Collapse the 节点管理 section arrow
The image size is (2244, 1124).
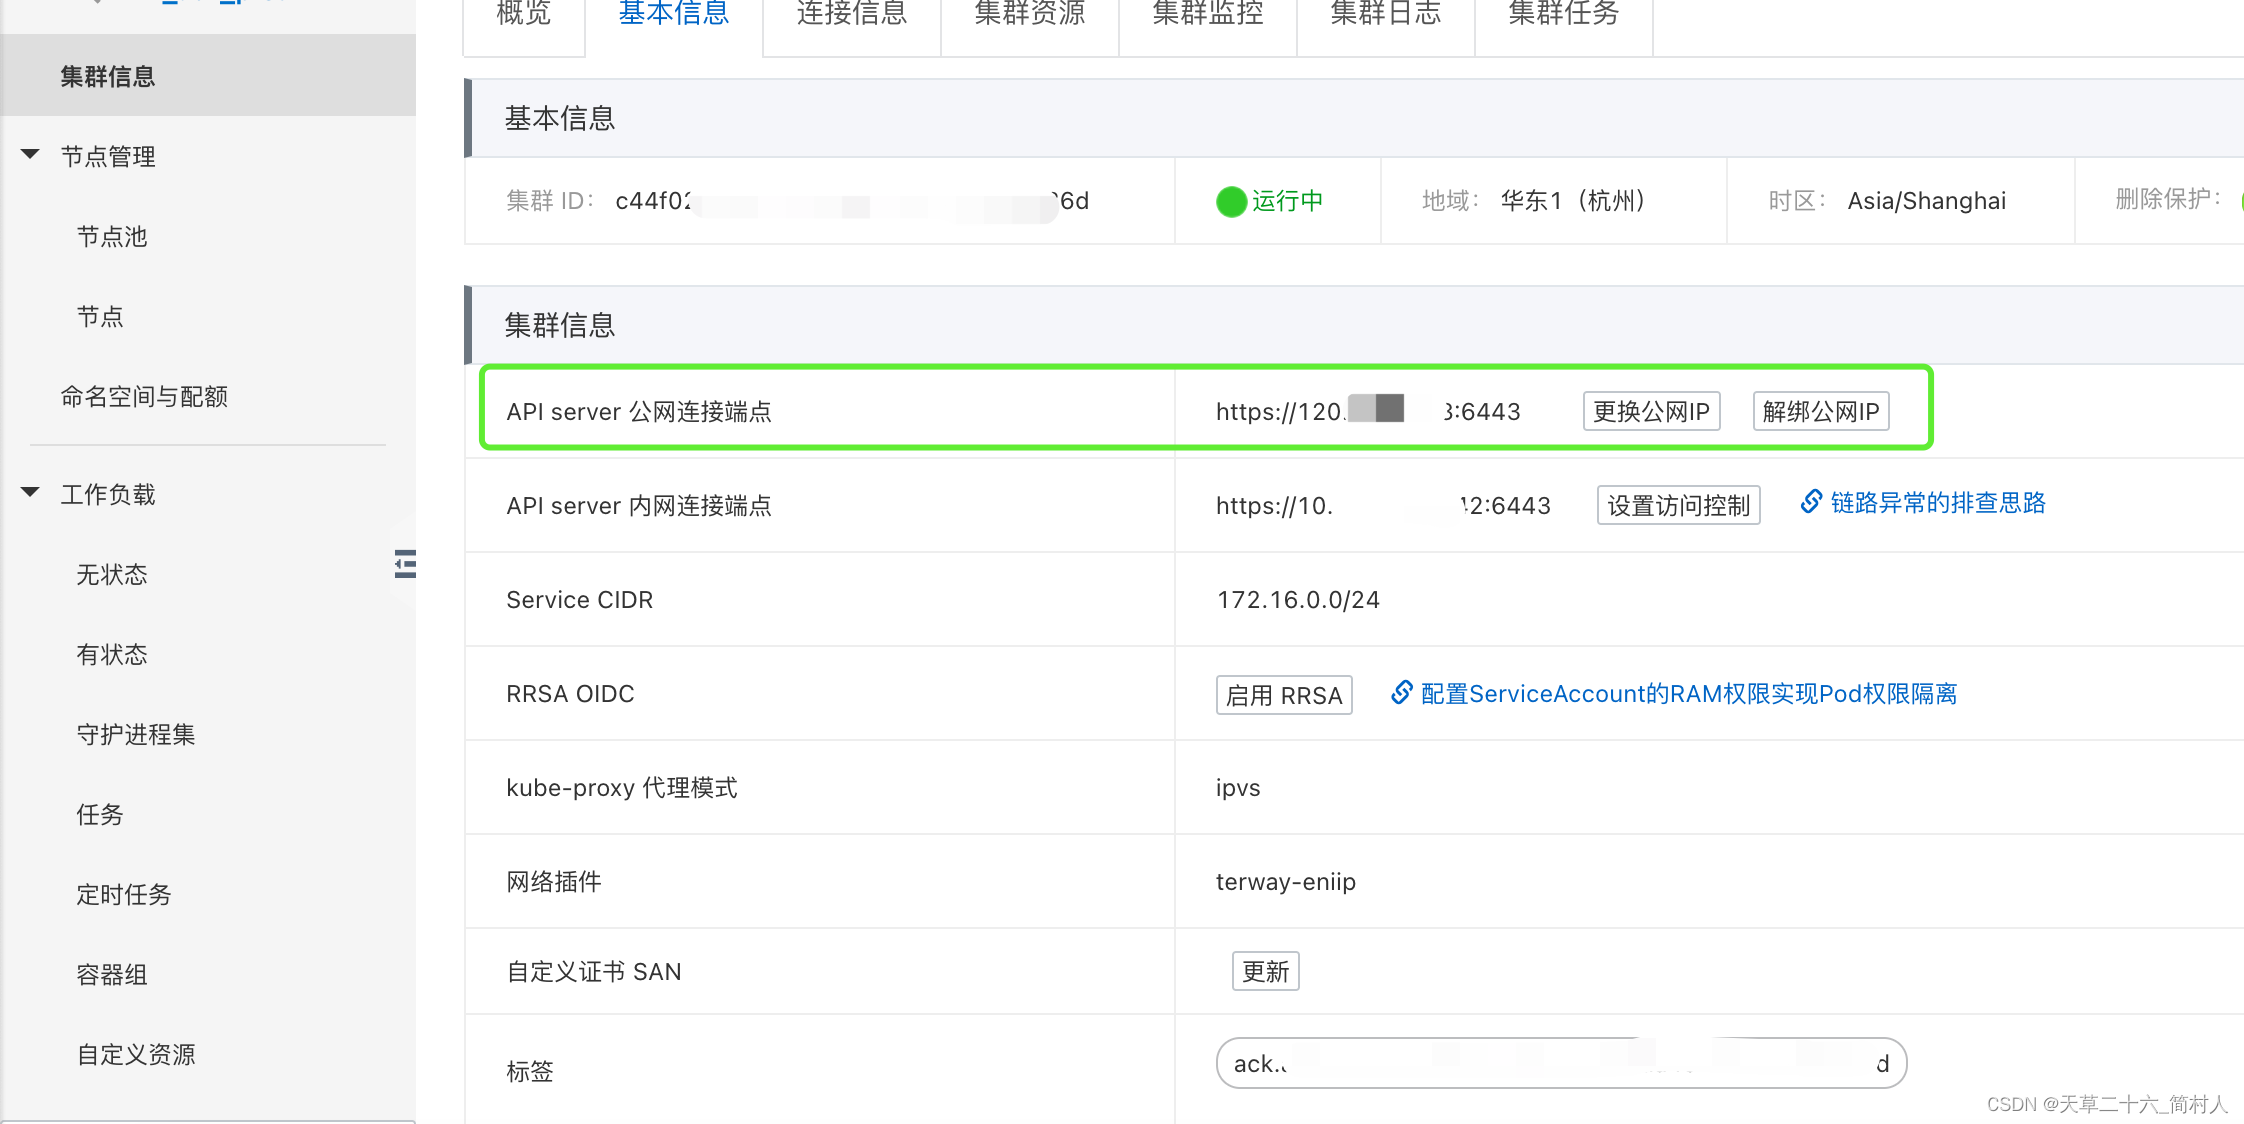point(30,155)
